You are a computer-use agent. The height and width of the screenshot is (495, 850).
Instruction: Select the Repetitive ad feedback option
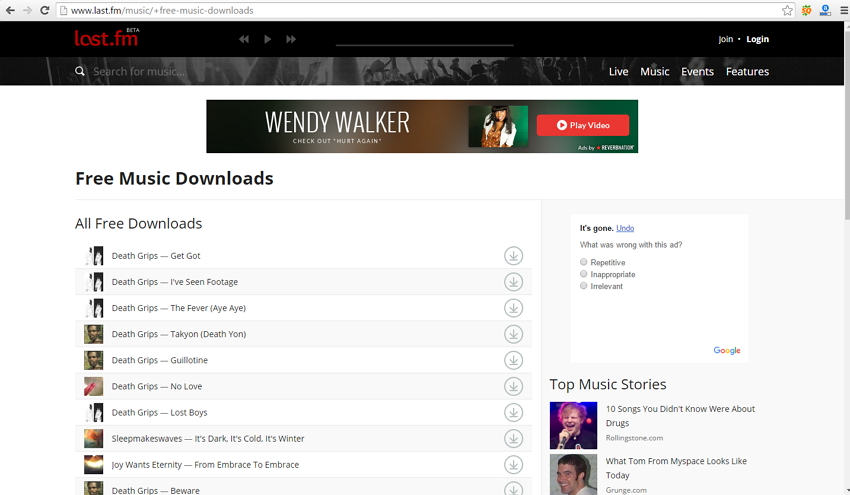tap(584, 262)
